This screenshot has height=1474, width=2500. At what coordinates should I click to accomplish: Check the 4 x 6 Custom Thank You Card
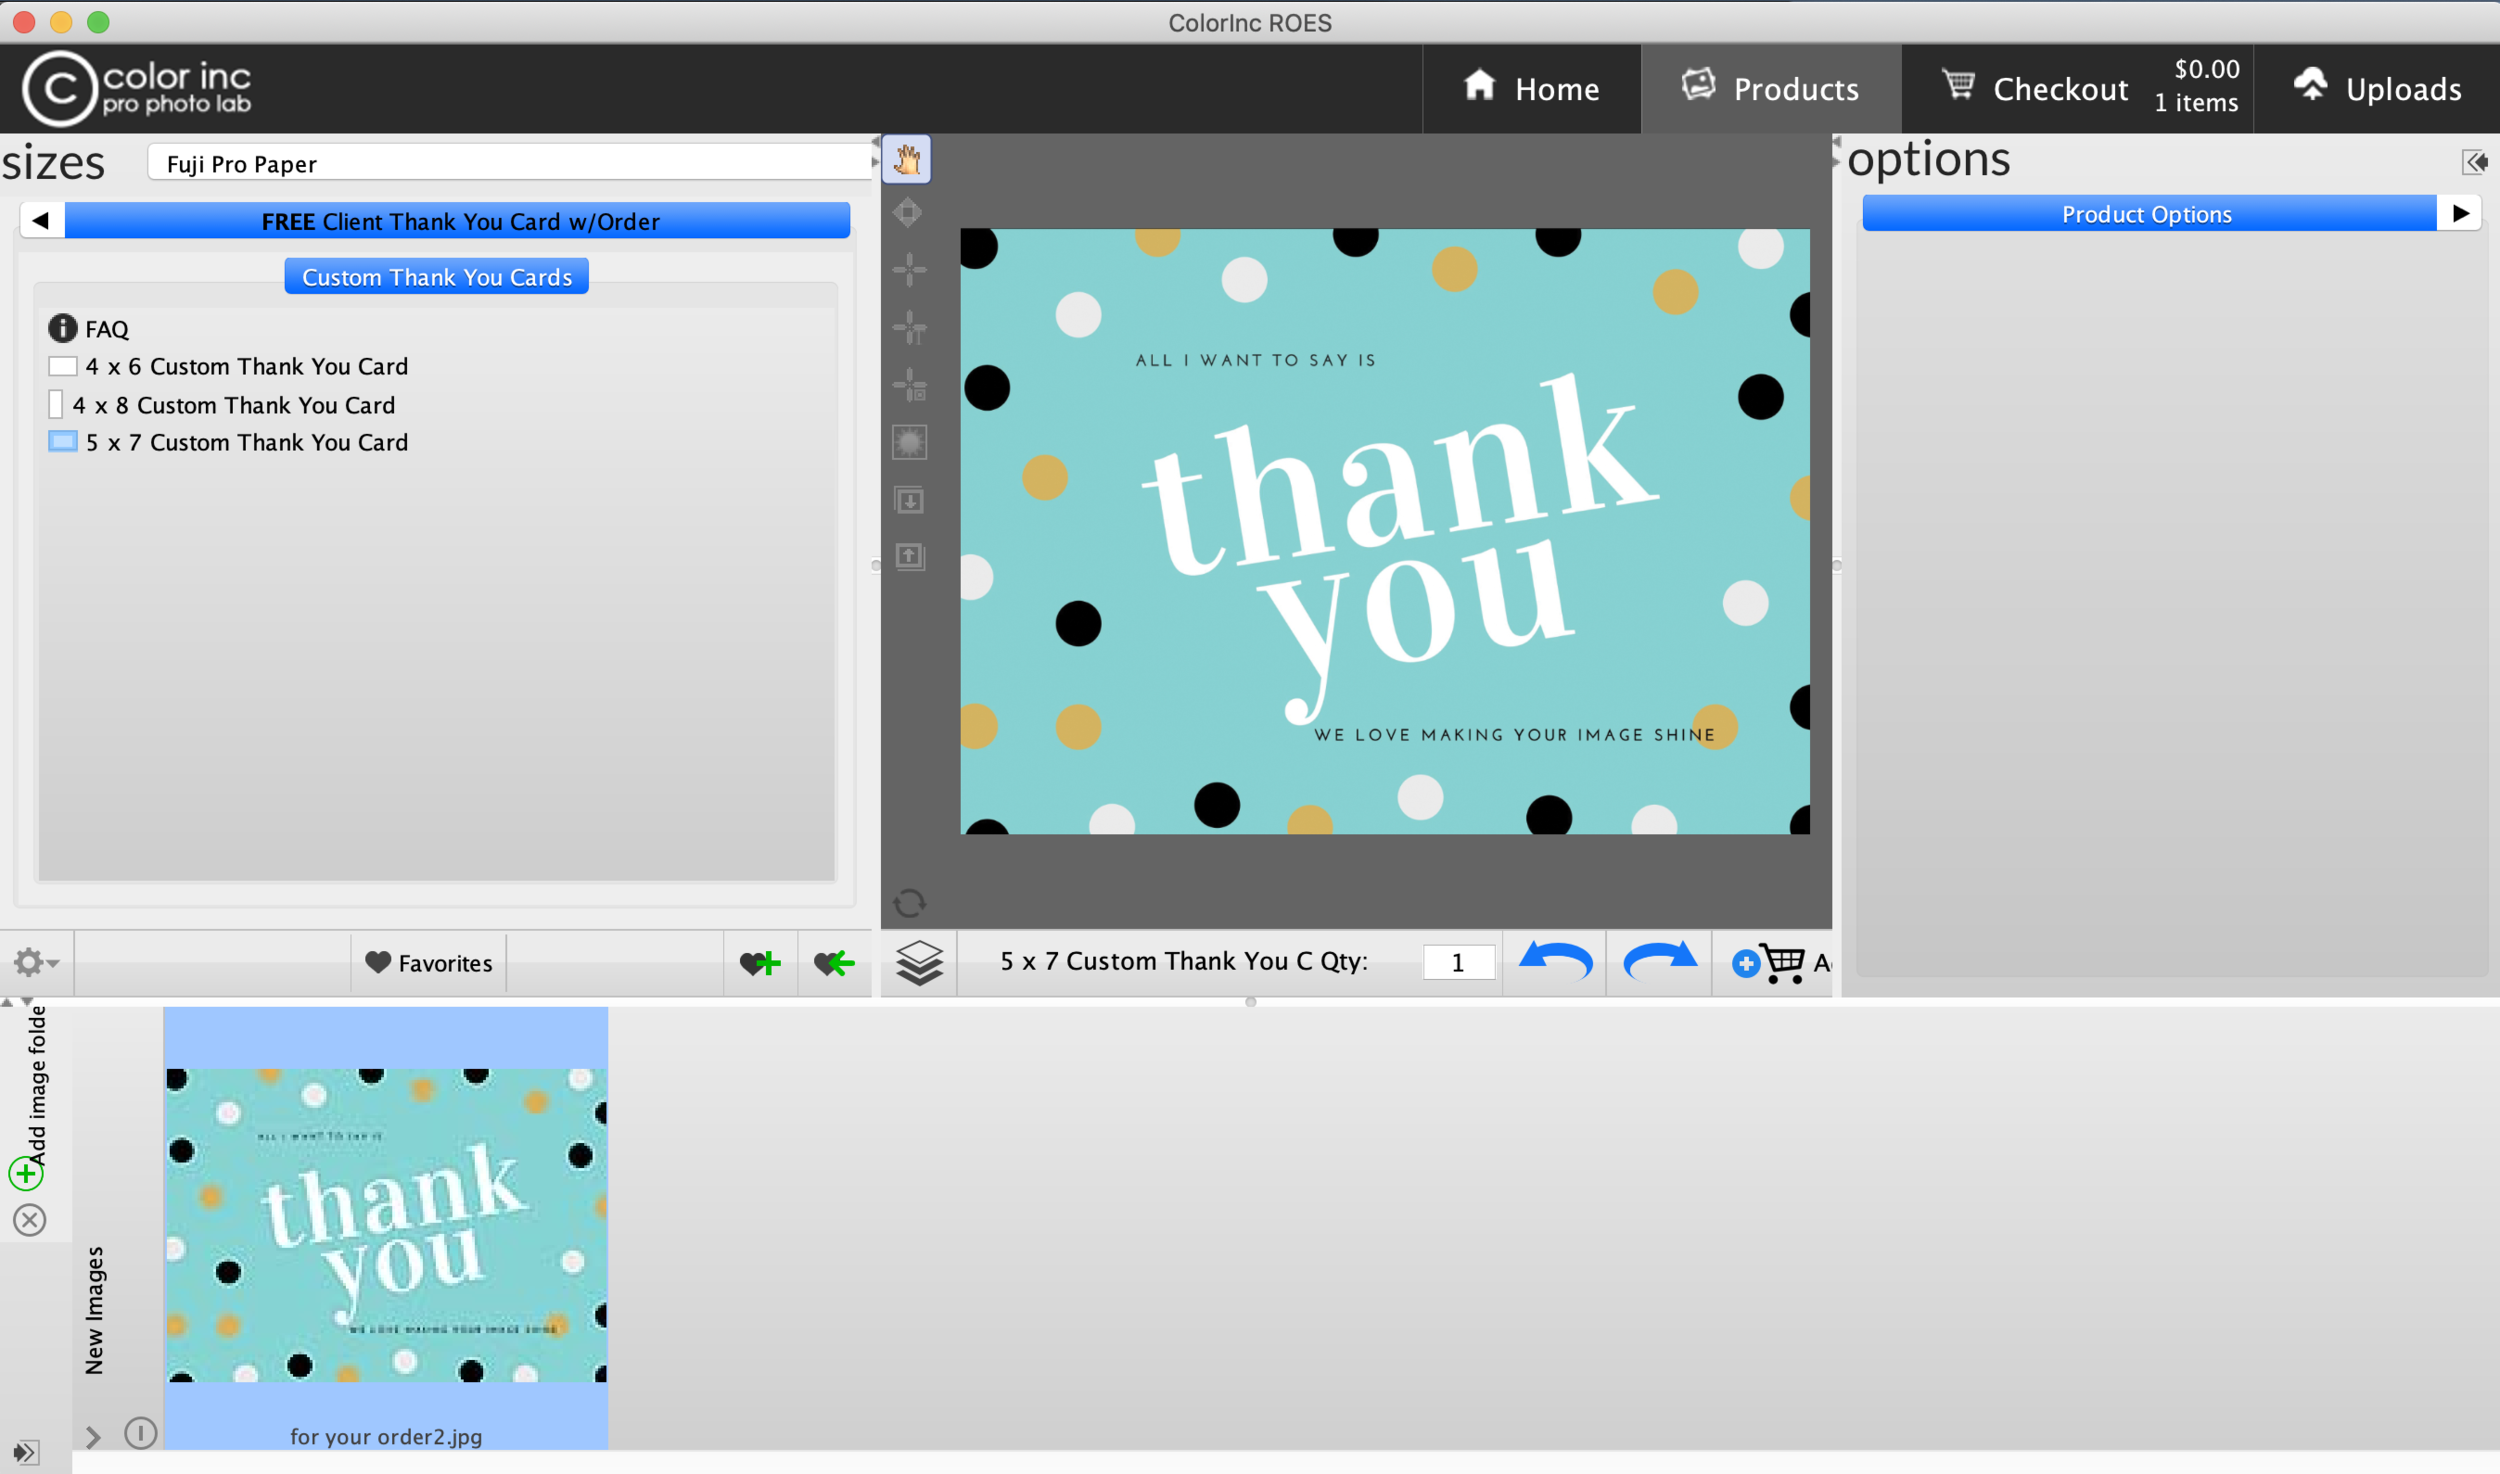coord(62,365)
